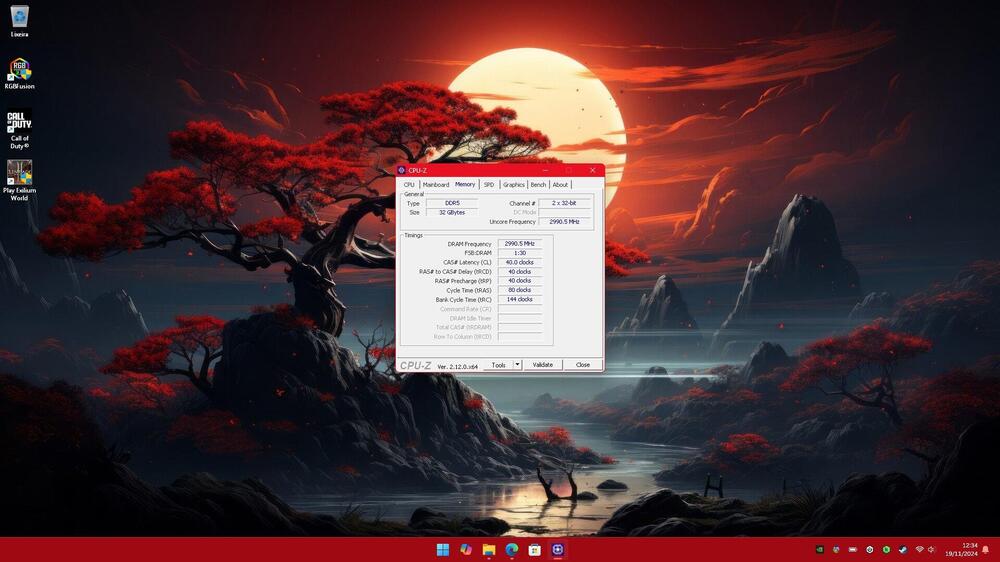Open the NVIDIA tray icon
Viewport: 1000px width, 562px height.
pos(820,550)
